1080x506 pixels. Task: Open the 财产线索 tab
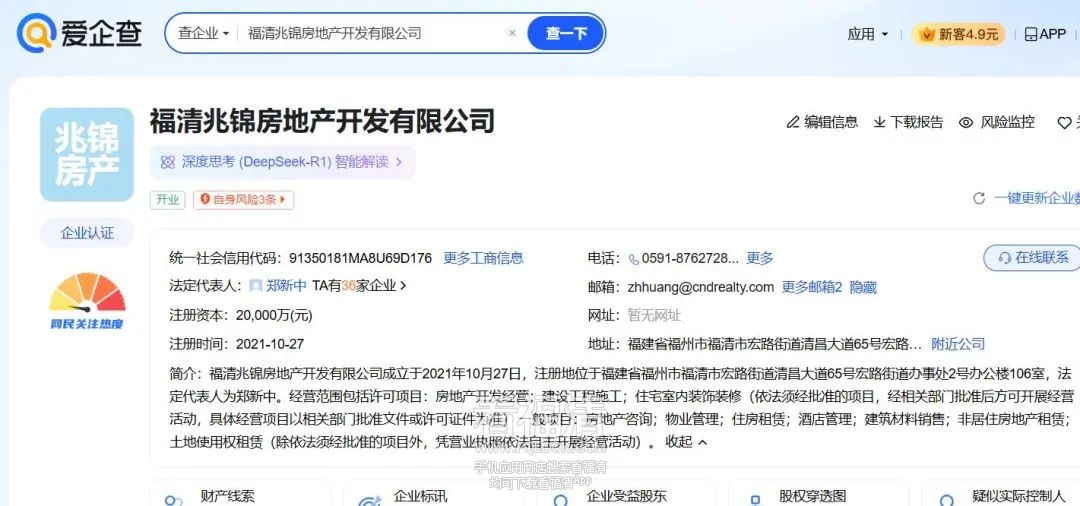coord(226,495)
